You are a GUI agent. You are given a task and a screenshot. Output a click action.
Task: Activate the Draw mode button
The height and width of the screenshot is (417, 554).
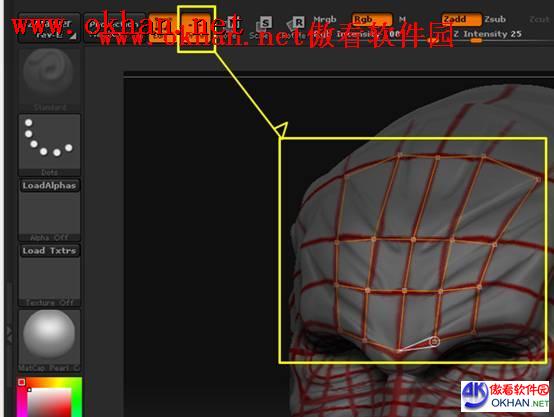(196, 28)
